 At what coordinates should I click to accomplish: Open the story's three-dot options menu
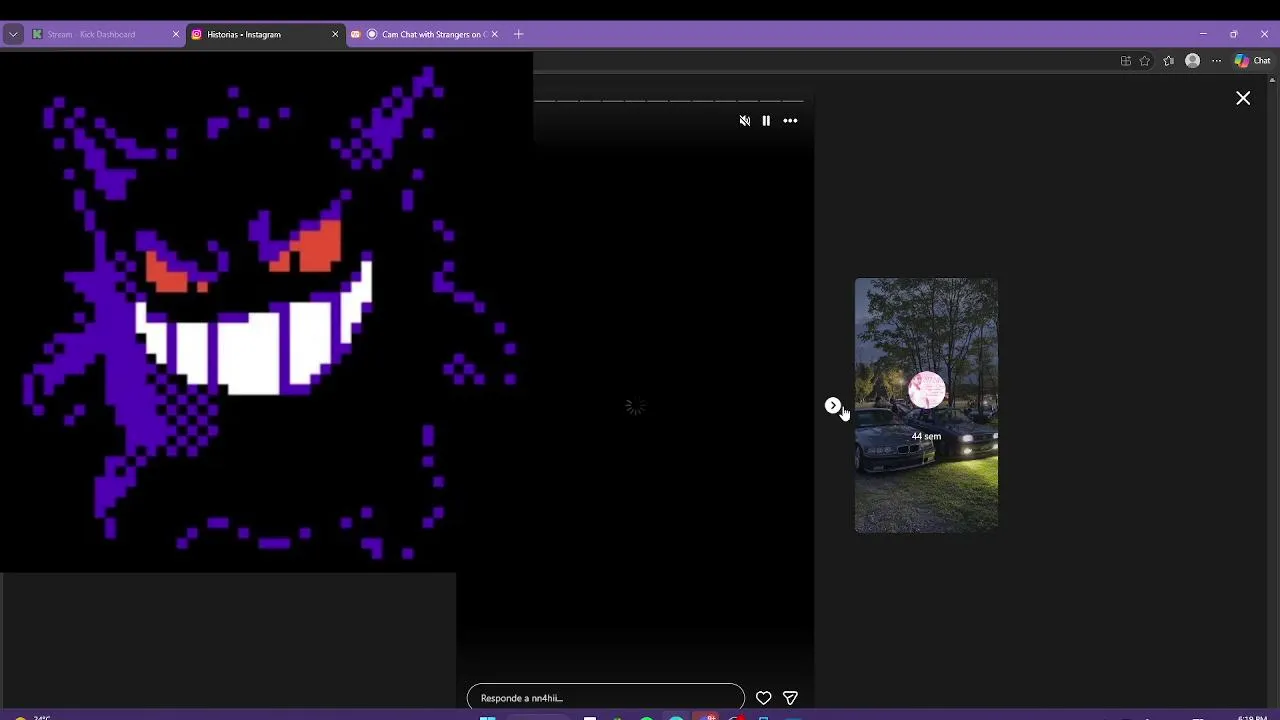(x=790, y=121)
